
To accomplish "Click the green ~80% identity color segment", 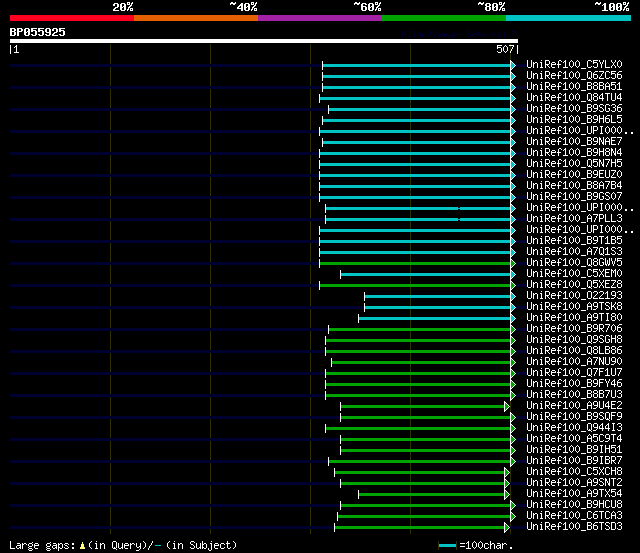I will [444, 18].
